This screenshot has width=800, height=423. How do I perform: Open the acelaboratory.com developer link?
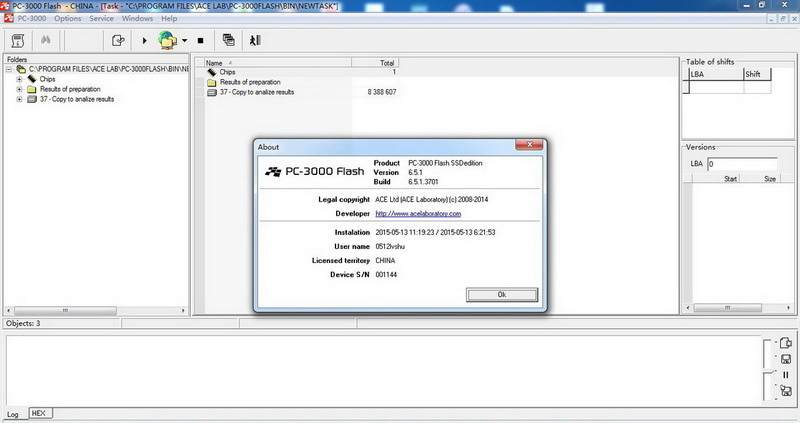(x=418, y=214)
